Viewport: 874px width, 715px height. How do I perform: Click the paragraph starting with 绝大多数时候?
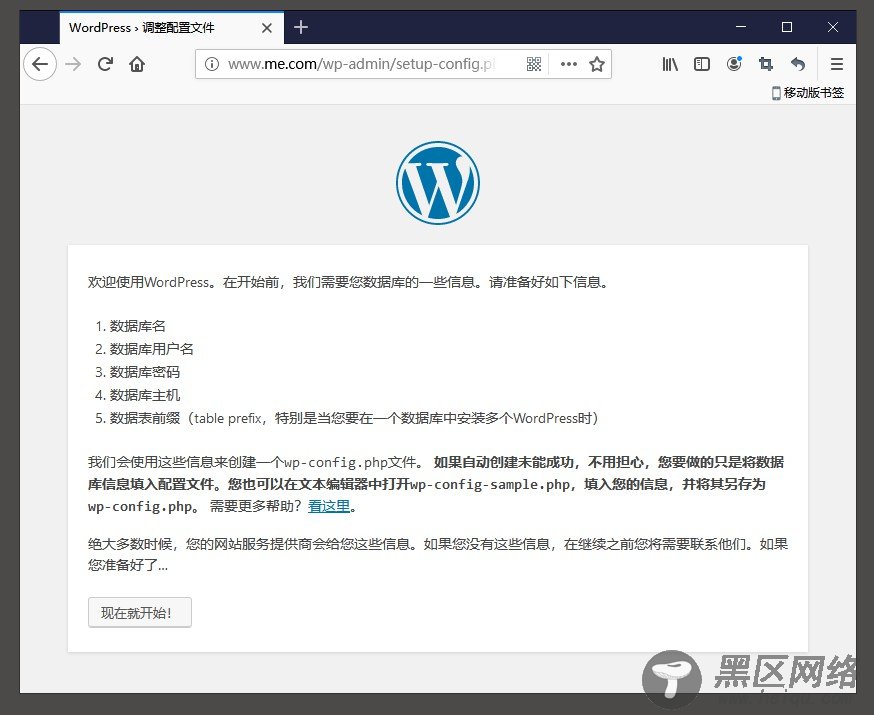(438, 555)
